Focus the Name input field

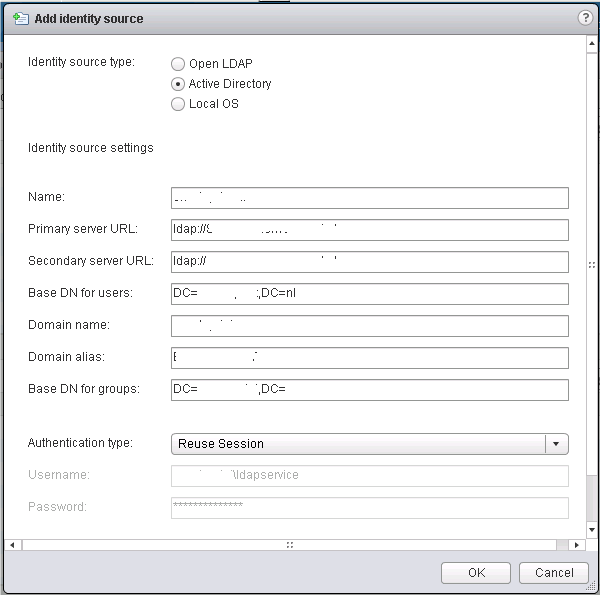coord(370,198)
